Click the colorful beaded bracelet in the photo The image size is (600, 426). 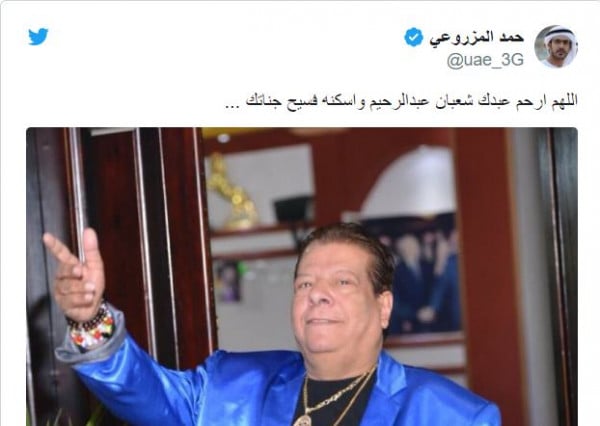click(92, 326)
